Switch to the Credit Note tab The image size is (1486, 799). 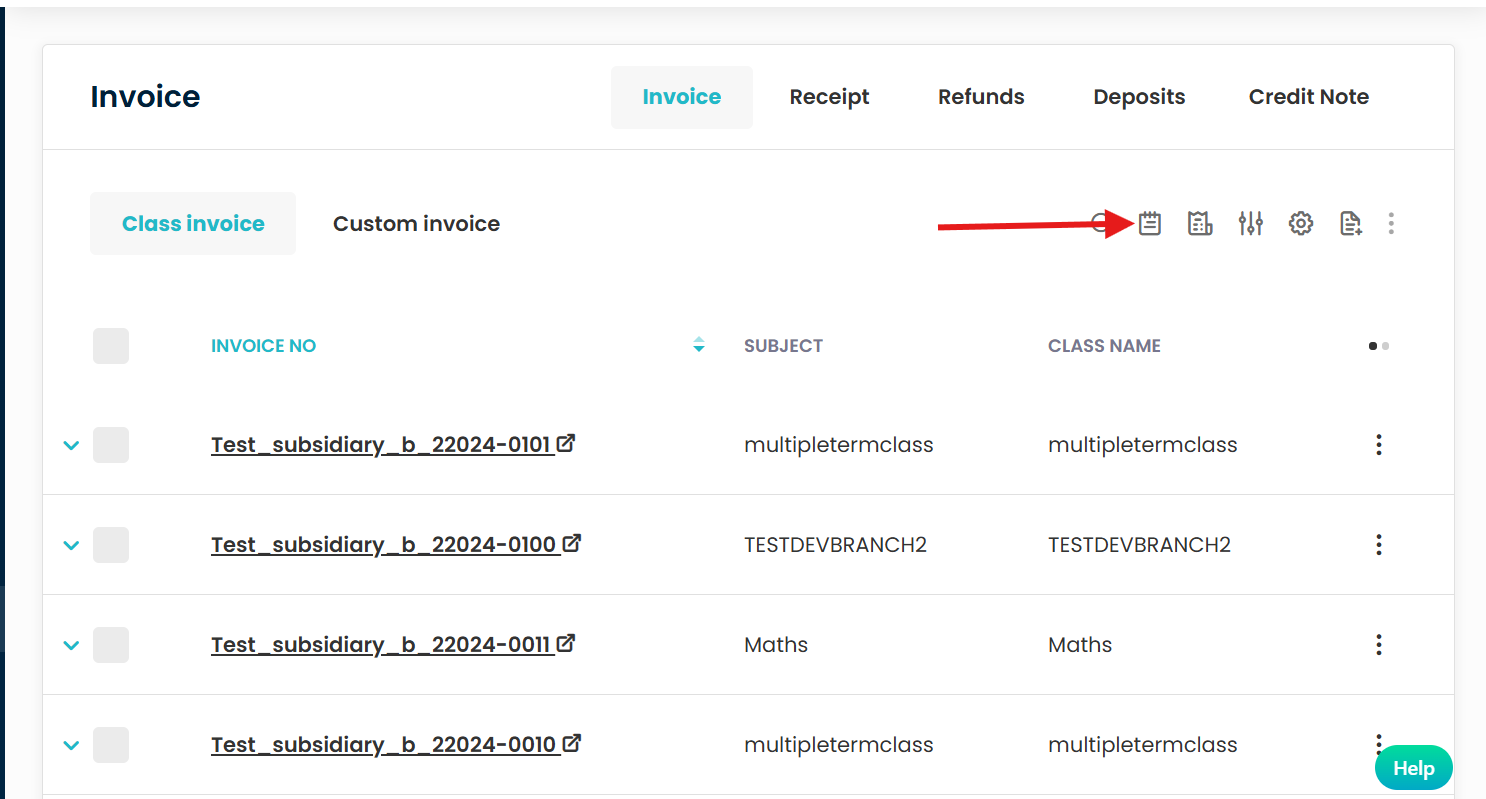click(x=1309, y=97)
